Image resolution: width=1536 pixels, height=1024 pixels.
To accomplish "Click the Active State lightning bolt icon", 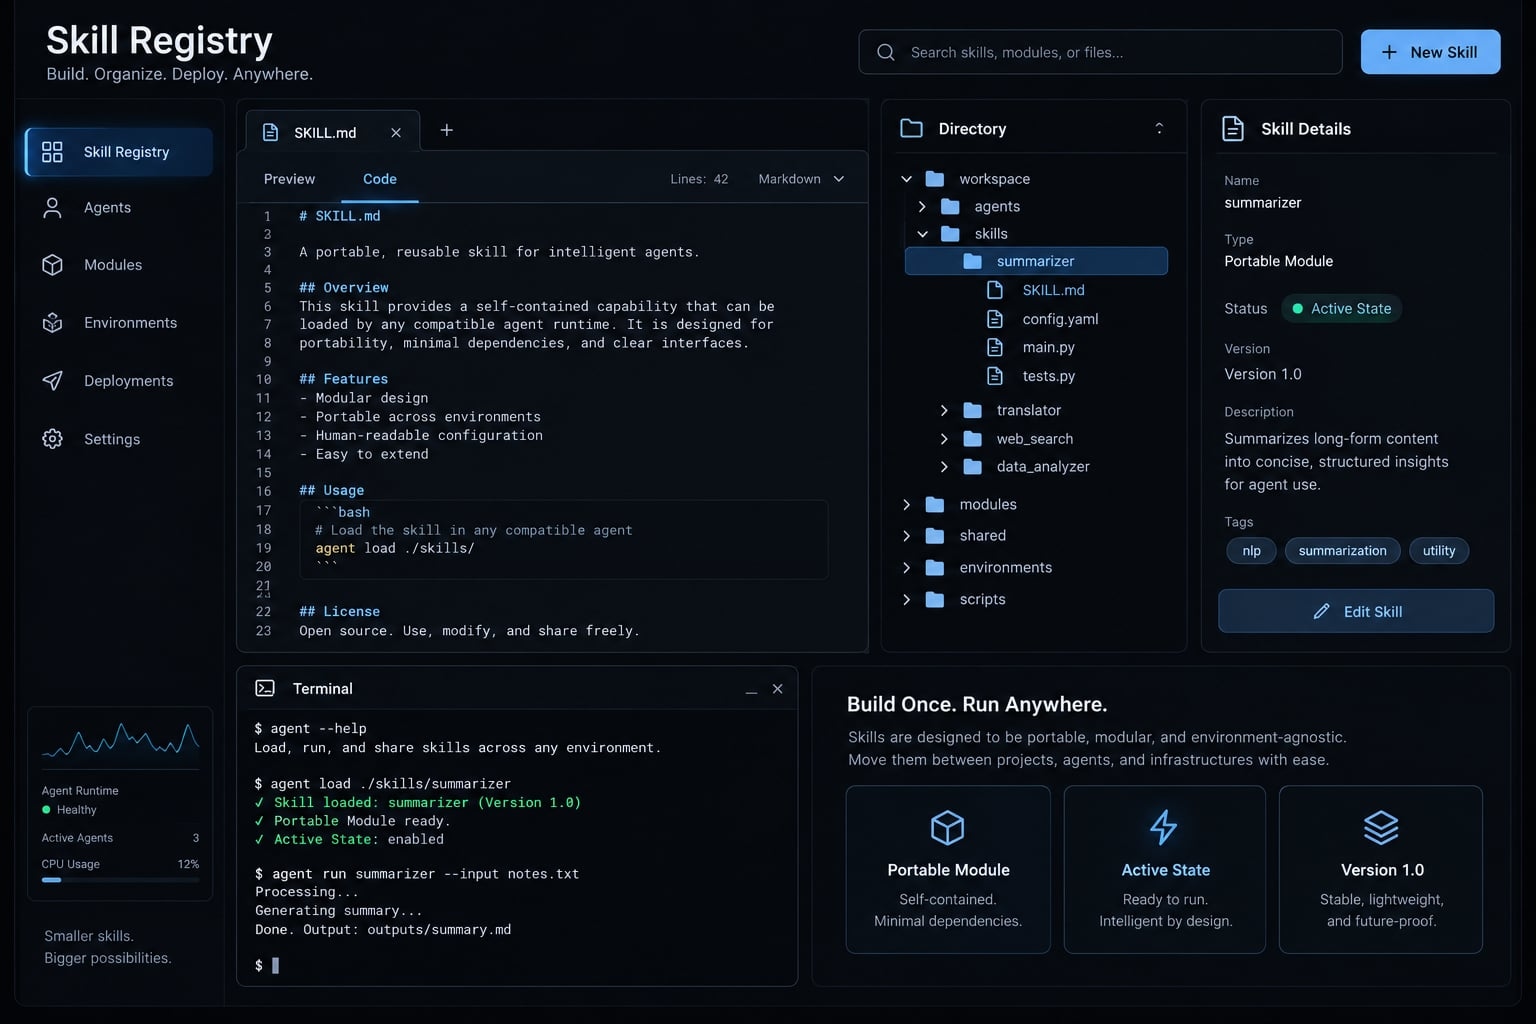I will (x=1164, y=827).
